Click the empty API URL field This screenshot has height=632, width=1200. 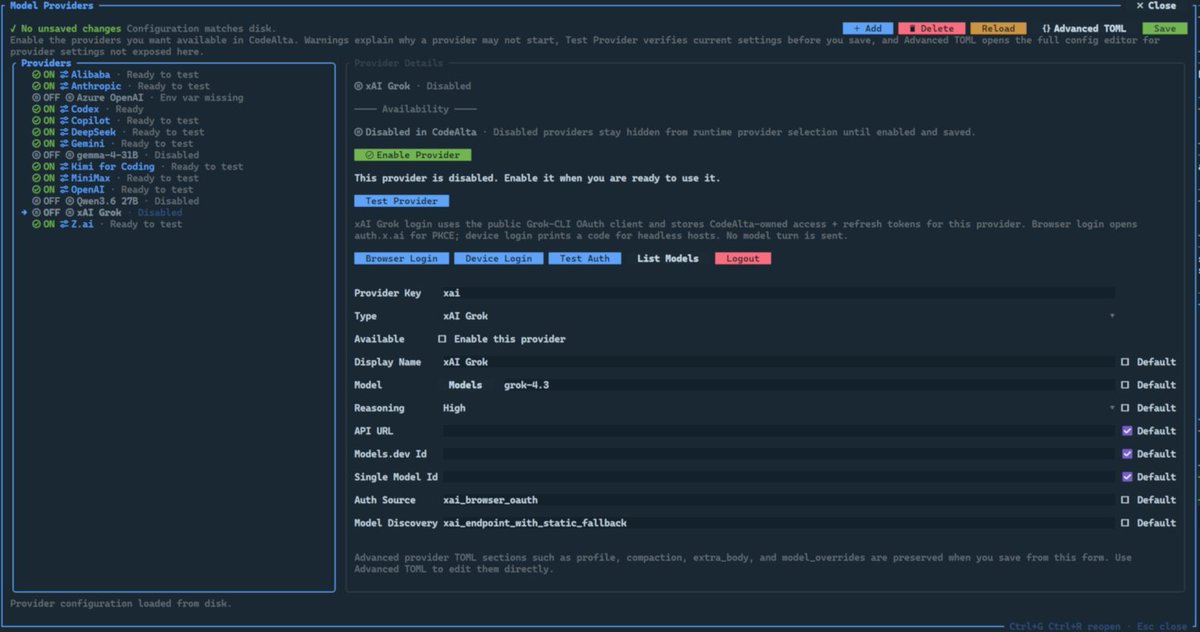[x=779, y=431]
